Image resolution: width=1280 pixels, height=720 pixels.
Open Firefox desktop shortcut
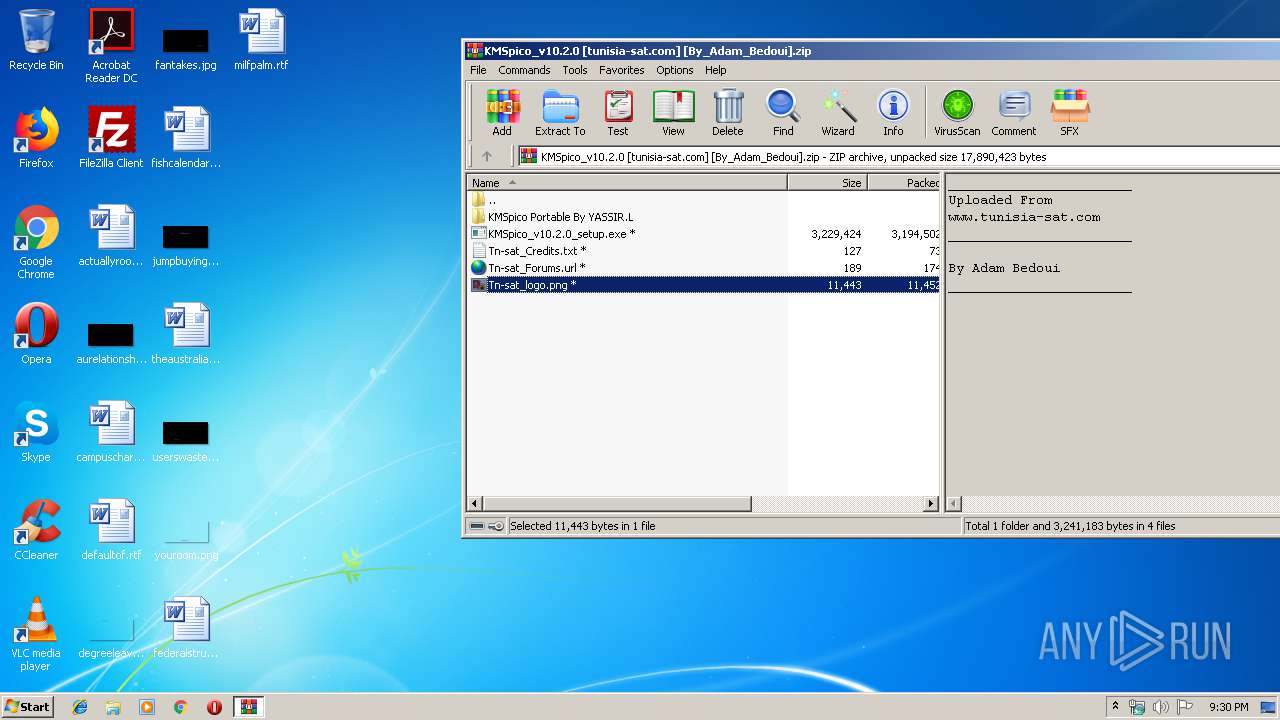coord(36,138)
